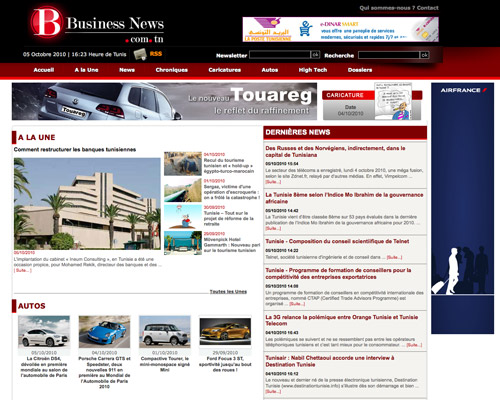Viewport: 500px width, 400px height.
Task: Submit newsletter with the ok button
Action: (x=315, y=55)
